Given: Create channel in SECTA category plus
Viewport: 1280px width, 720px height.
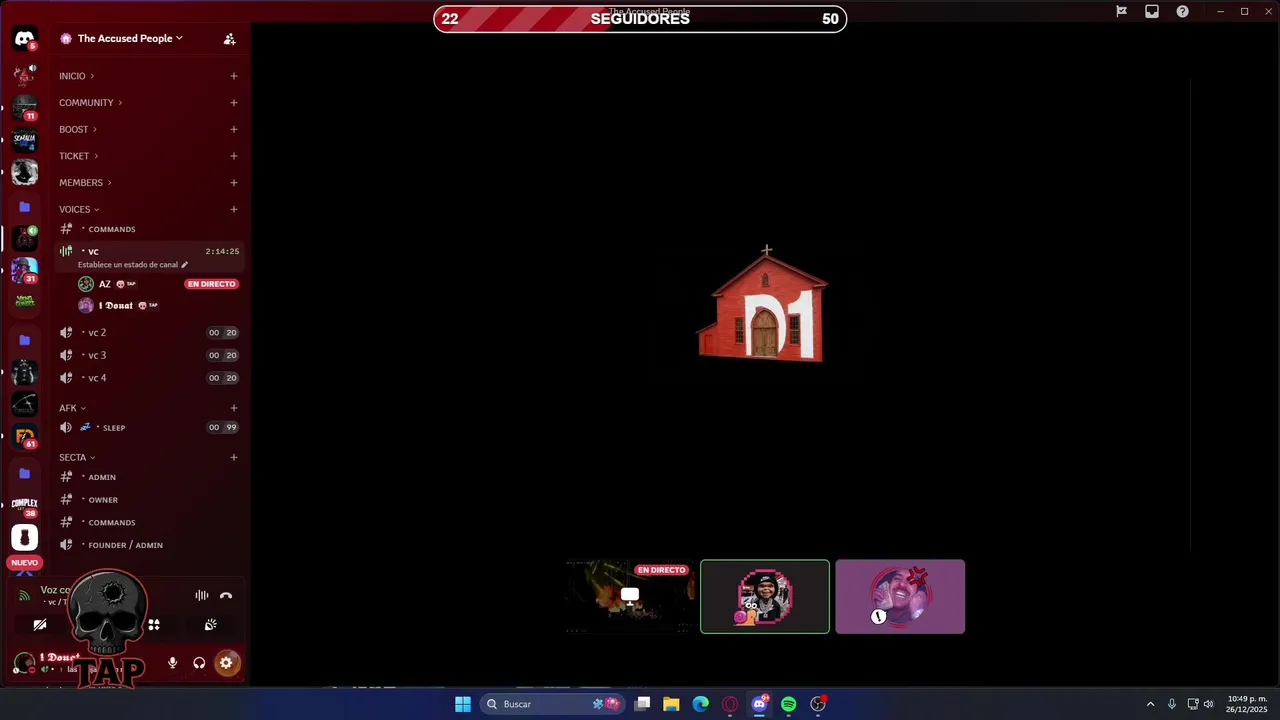Looking at the screenshot, I should [234, 458].
